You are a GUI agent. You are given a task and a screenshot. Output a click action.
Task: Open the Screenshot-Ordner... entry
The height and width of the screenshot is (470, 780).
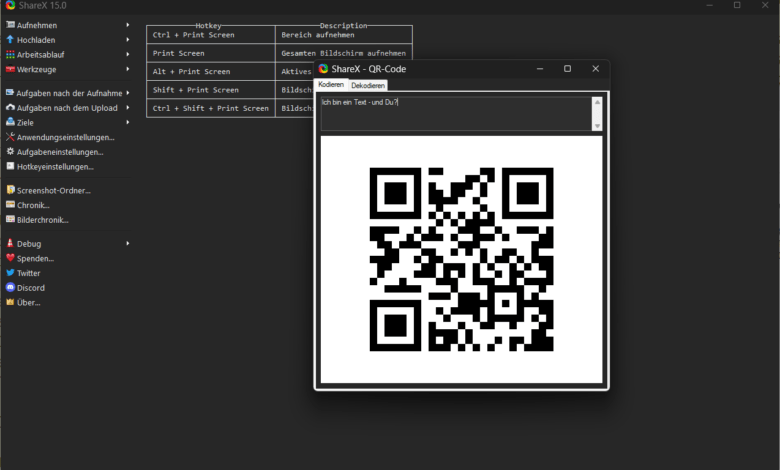(x=54, y=190)
